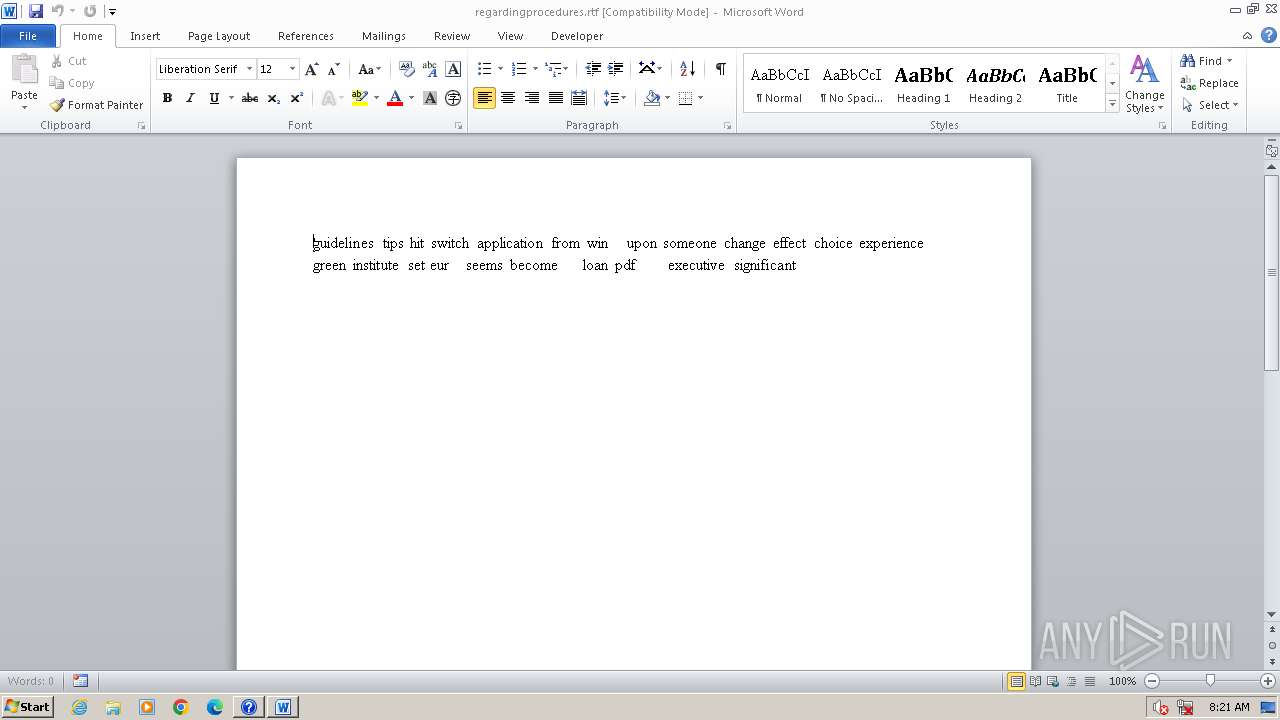Screen dimensions: 1280x720
Task: Open Google Chrome from taskbar
Action: pos(181,707)
